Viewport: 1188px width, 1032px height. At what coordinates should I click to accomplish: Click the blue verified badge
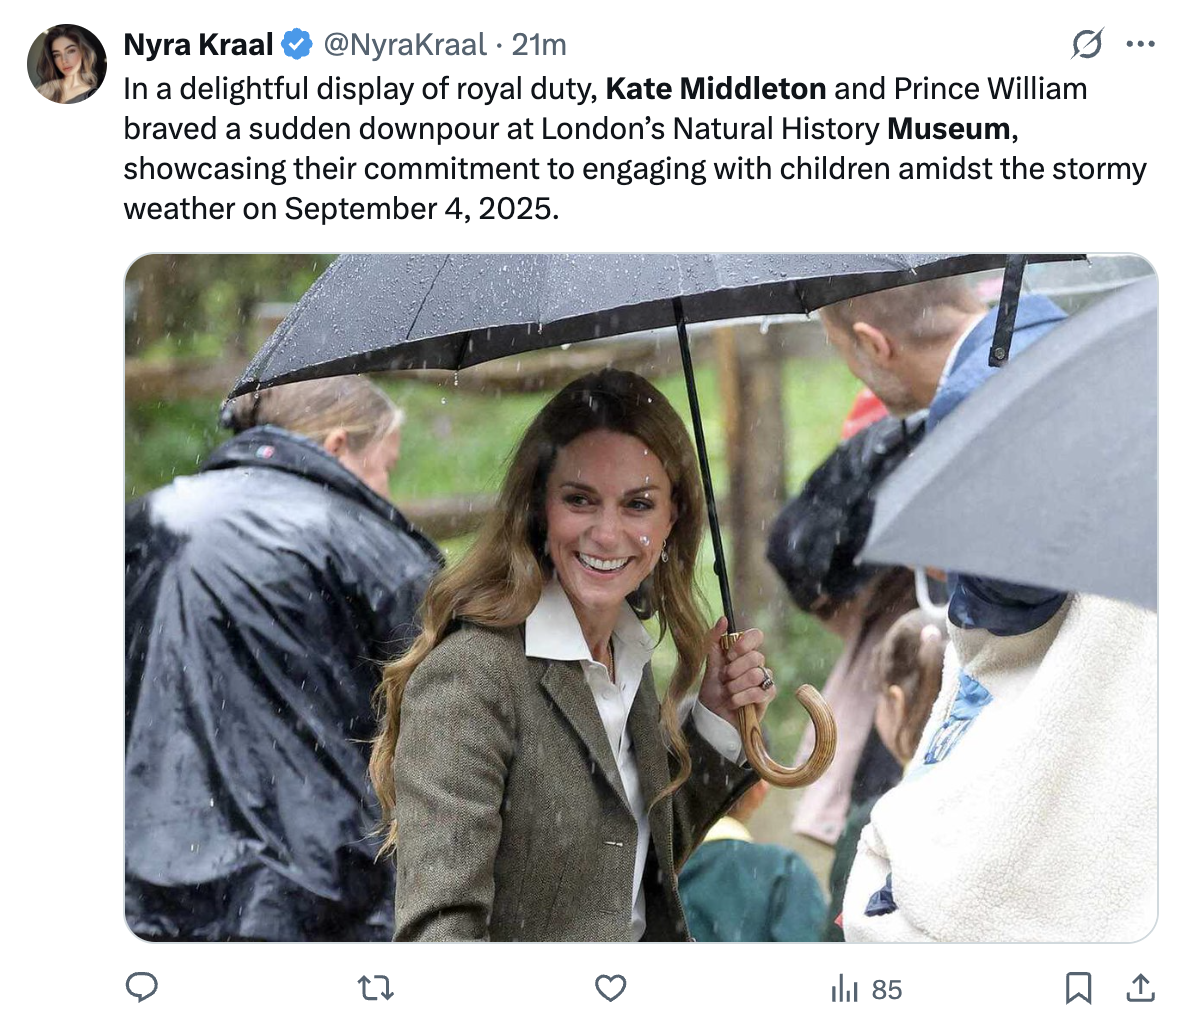296,44
